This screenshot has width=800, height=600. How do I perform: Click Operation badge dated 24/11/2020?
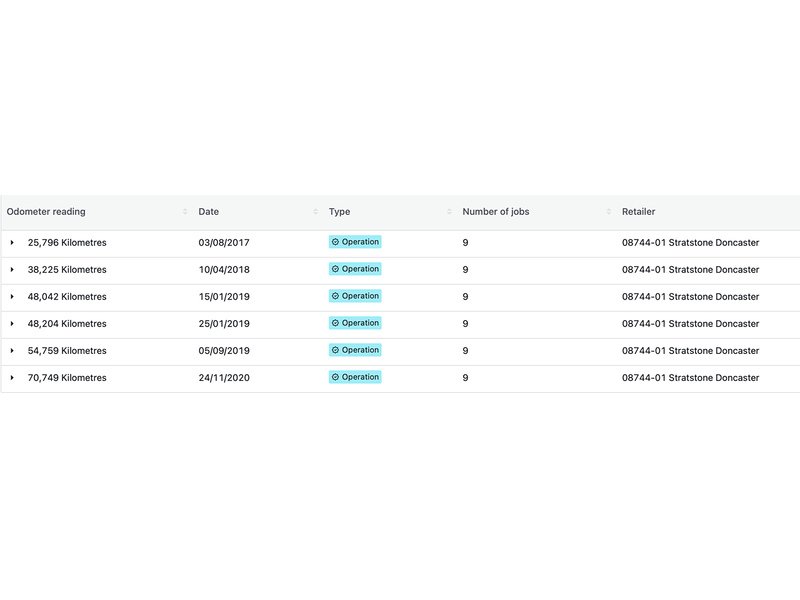pos(355,377)
